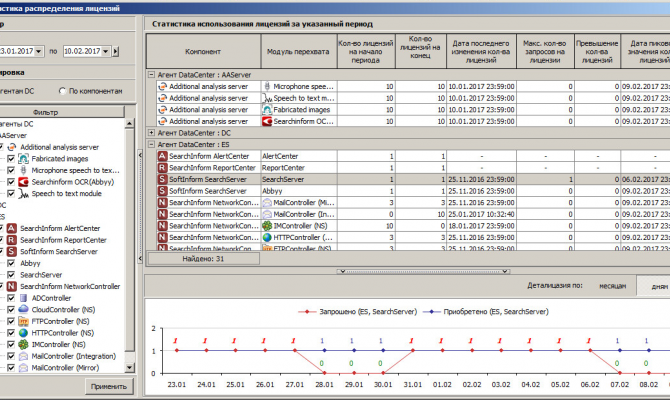Click SoftInform SearchServer icon in filter tree

[12, 251]
